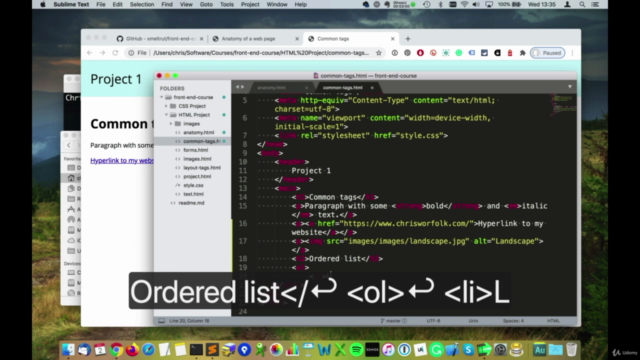640x360 pixels.
Task: Open Time Machine menu bar icon
Action: point(427,4)
